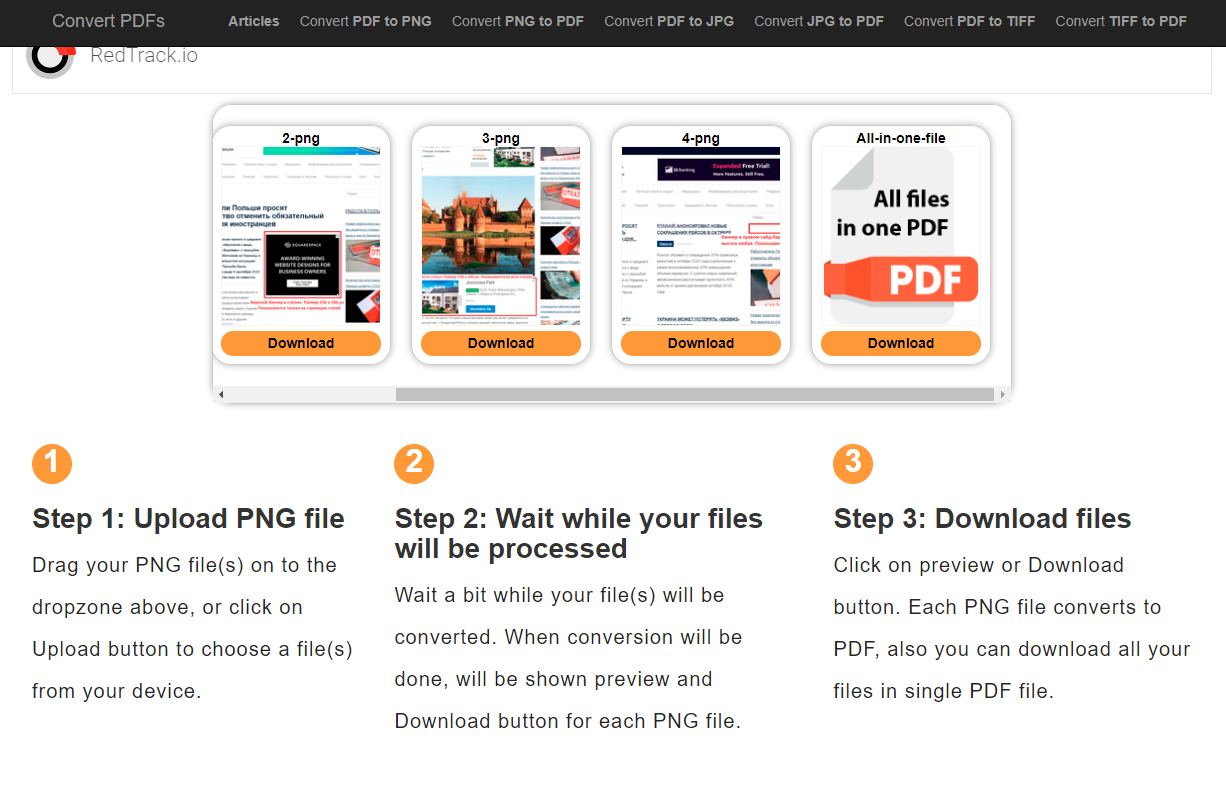Download the 4-png converted file
The image size is (1226, 804).
[x=700, y=342]
